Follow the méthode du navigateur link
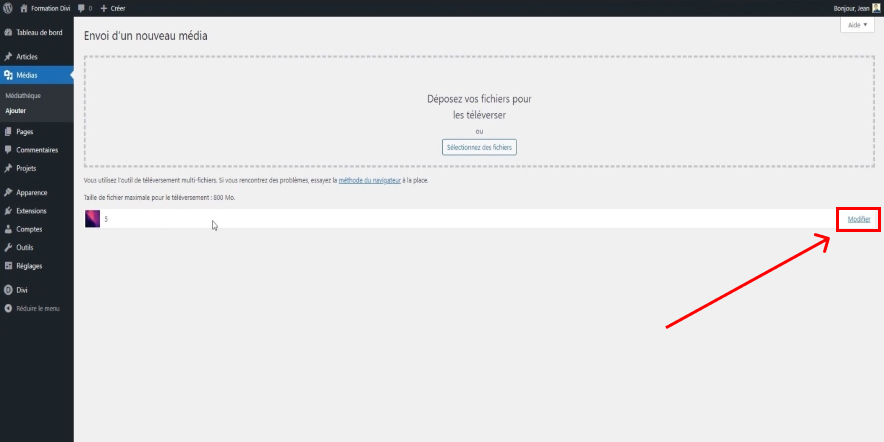This screenshot has height=442, width=884. (370, 181)
